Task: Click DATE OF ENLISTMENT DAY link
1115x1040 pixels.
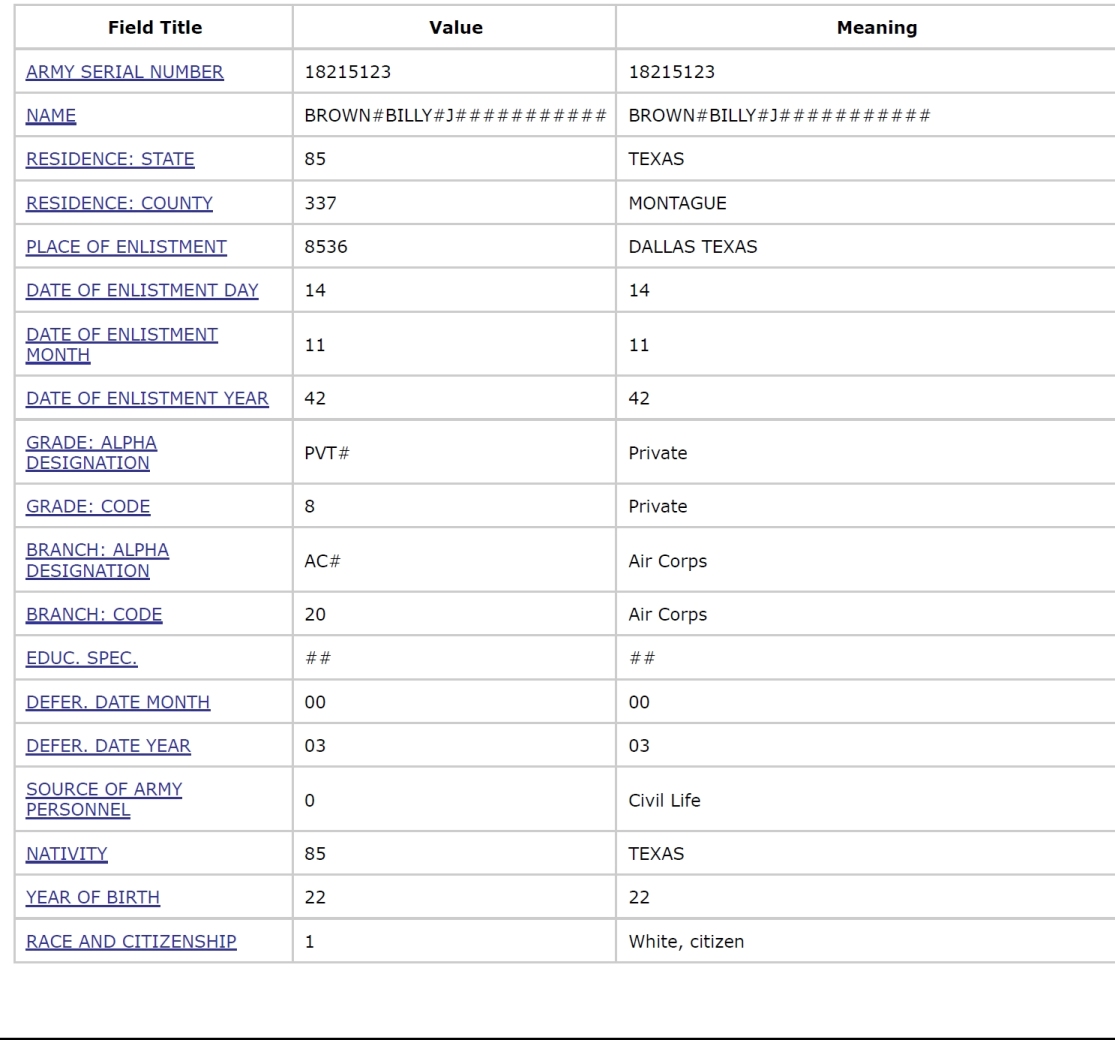Action: point(142,291)
